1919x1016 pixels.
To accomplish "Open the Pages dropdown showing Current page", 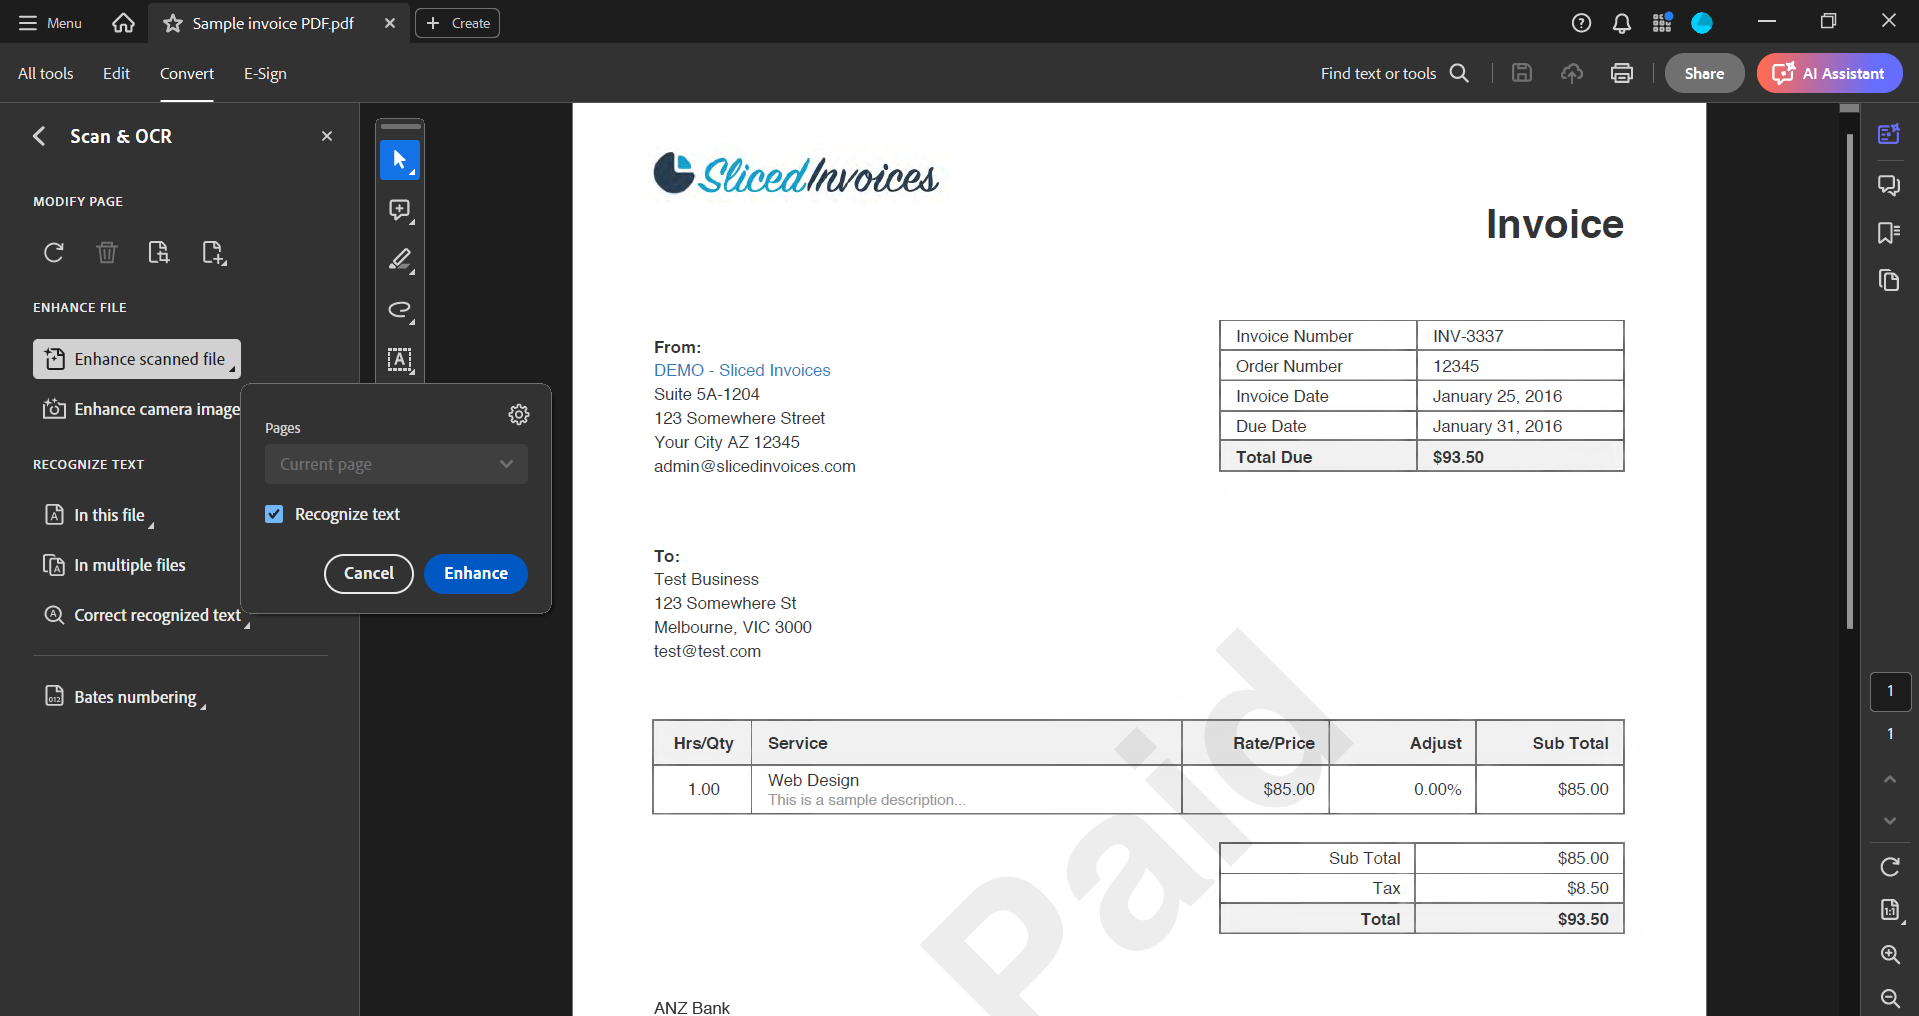I will pyautogui.click(x=395, y=463).
